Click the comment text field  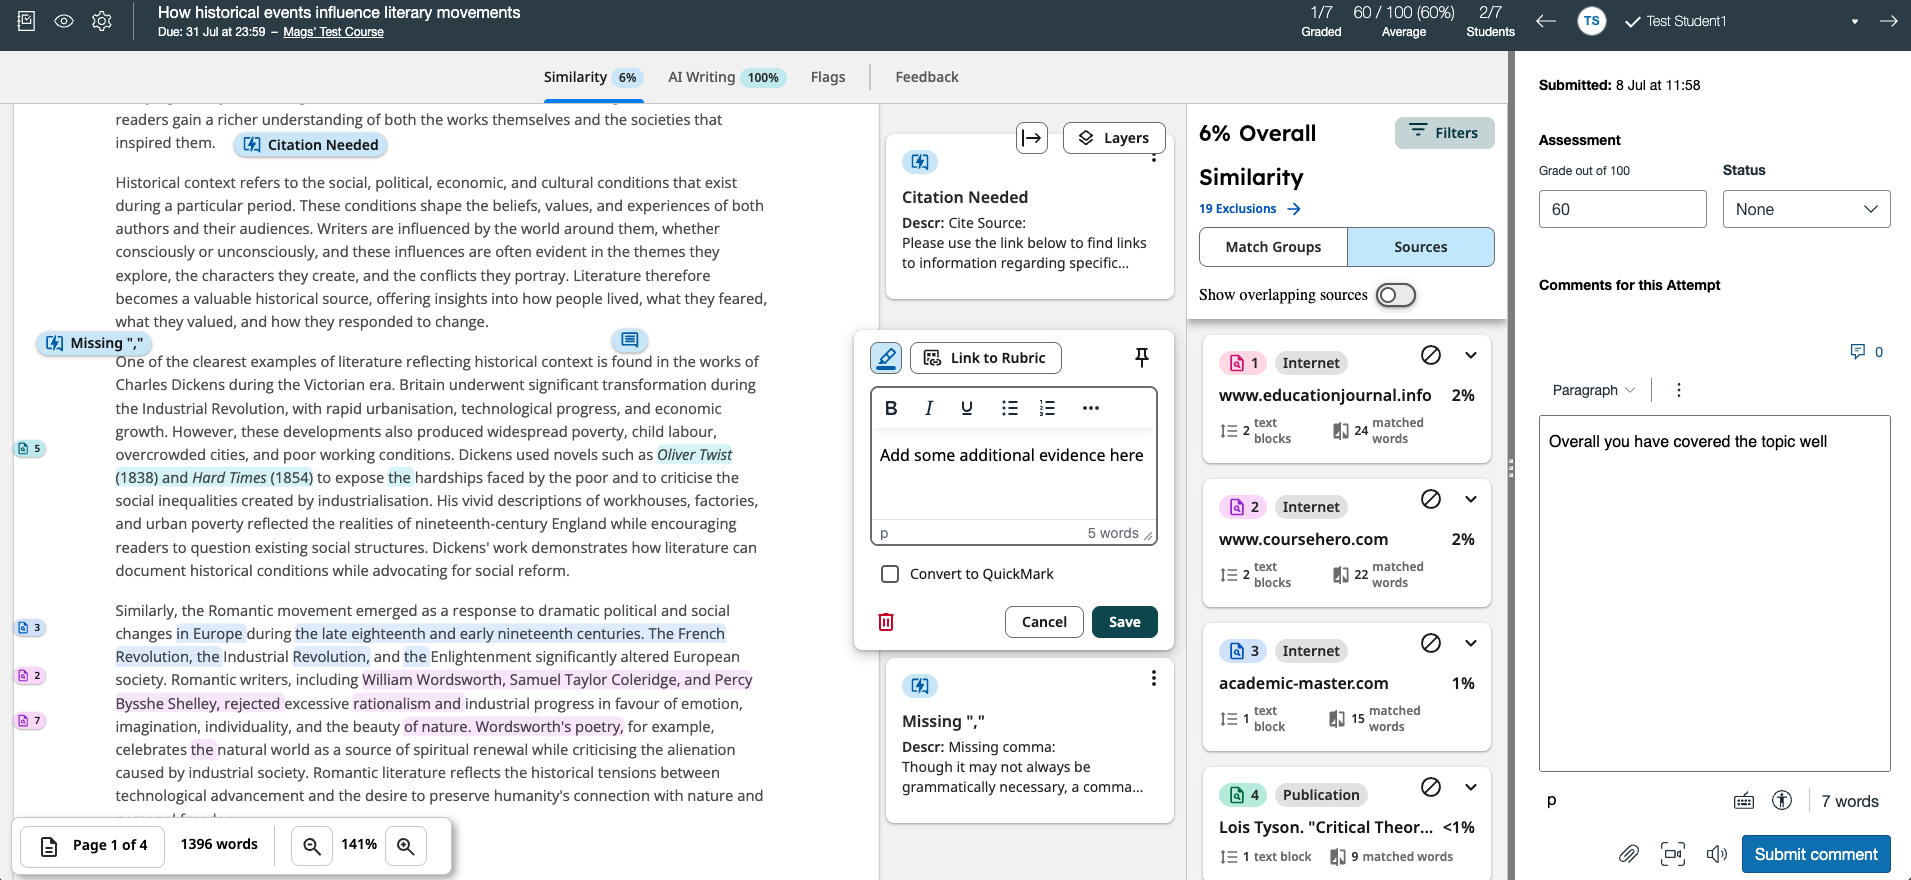coord(1013,475)
